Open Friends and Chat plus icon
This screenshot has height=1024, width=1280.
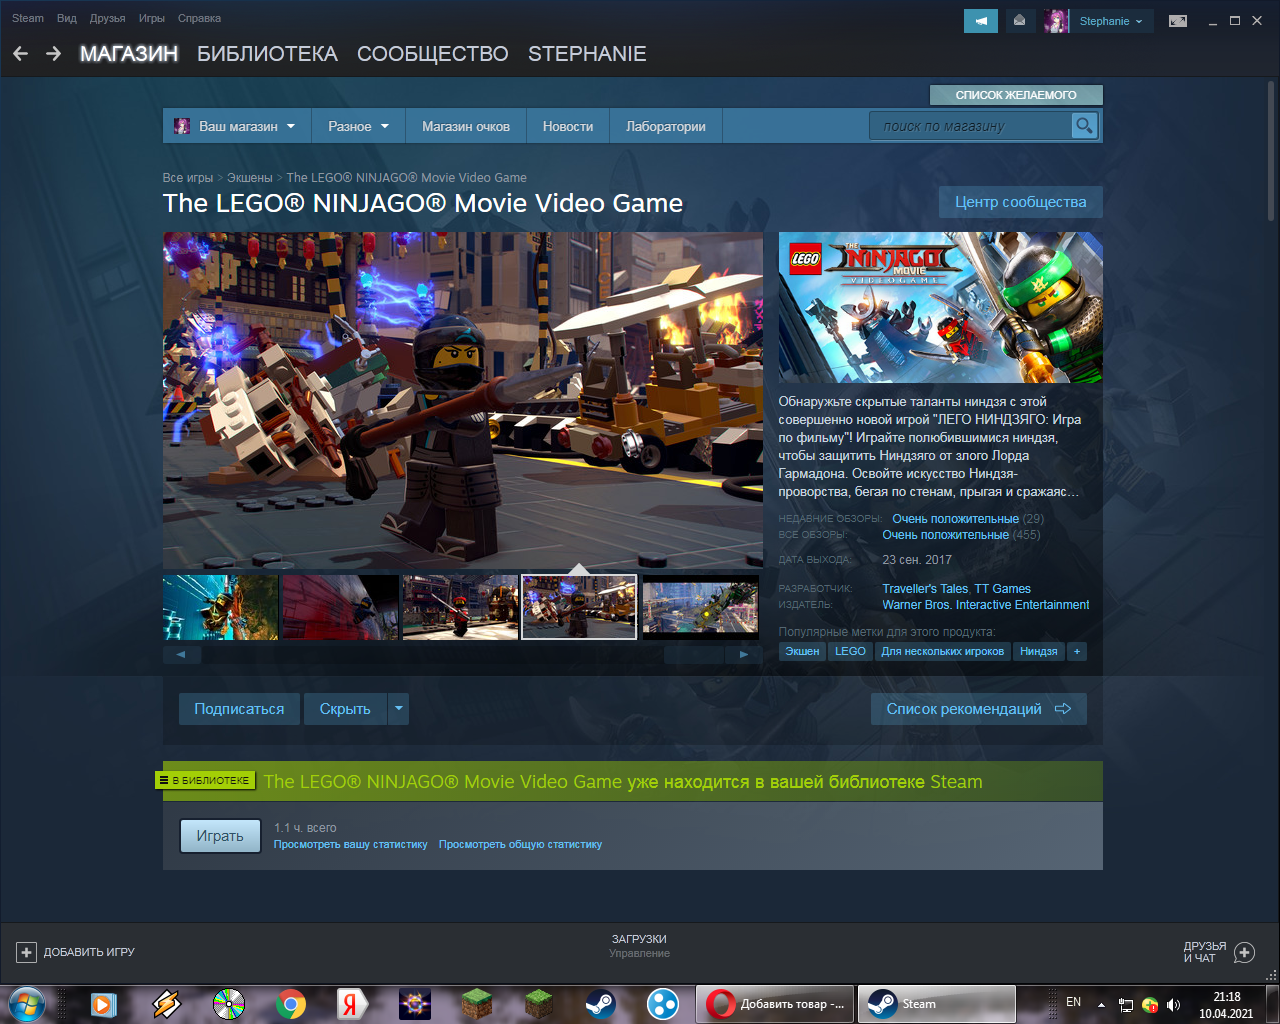pos(1244,952)
